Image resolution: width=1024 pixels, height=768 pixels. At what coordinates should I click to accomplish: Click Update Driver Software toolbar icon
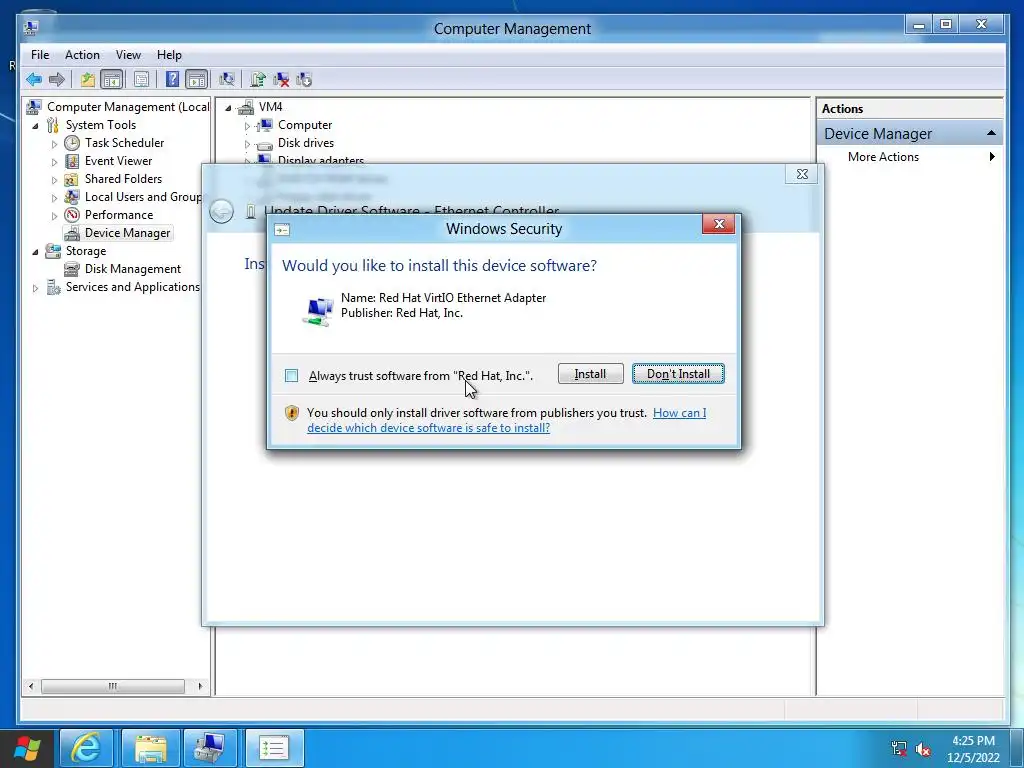(258, 80)
